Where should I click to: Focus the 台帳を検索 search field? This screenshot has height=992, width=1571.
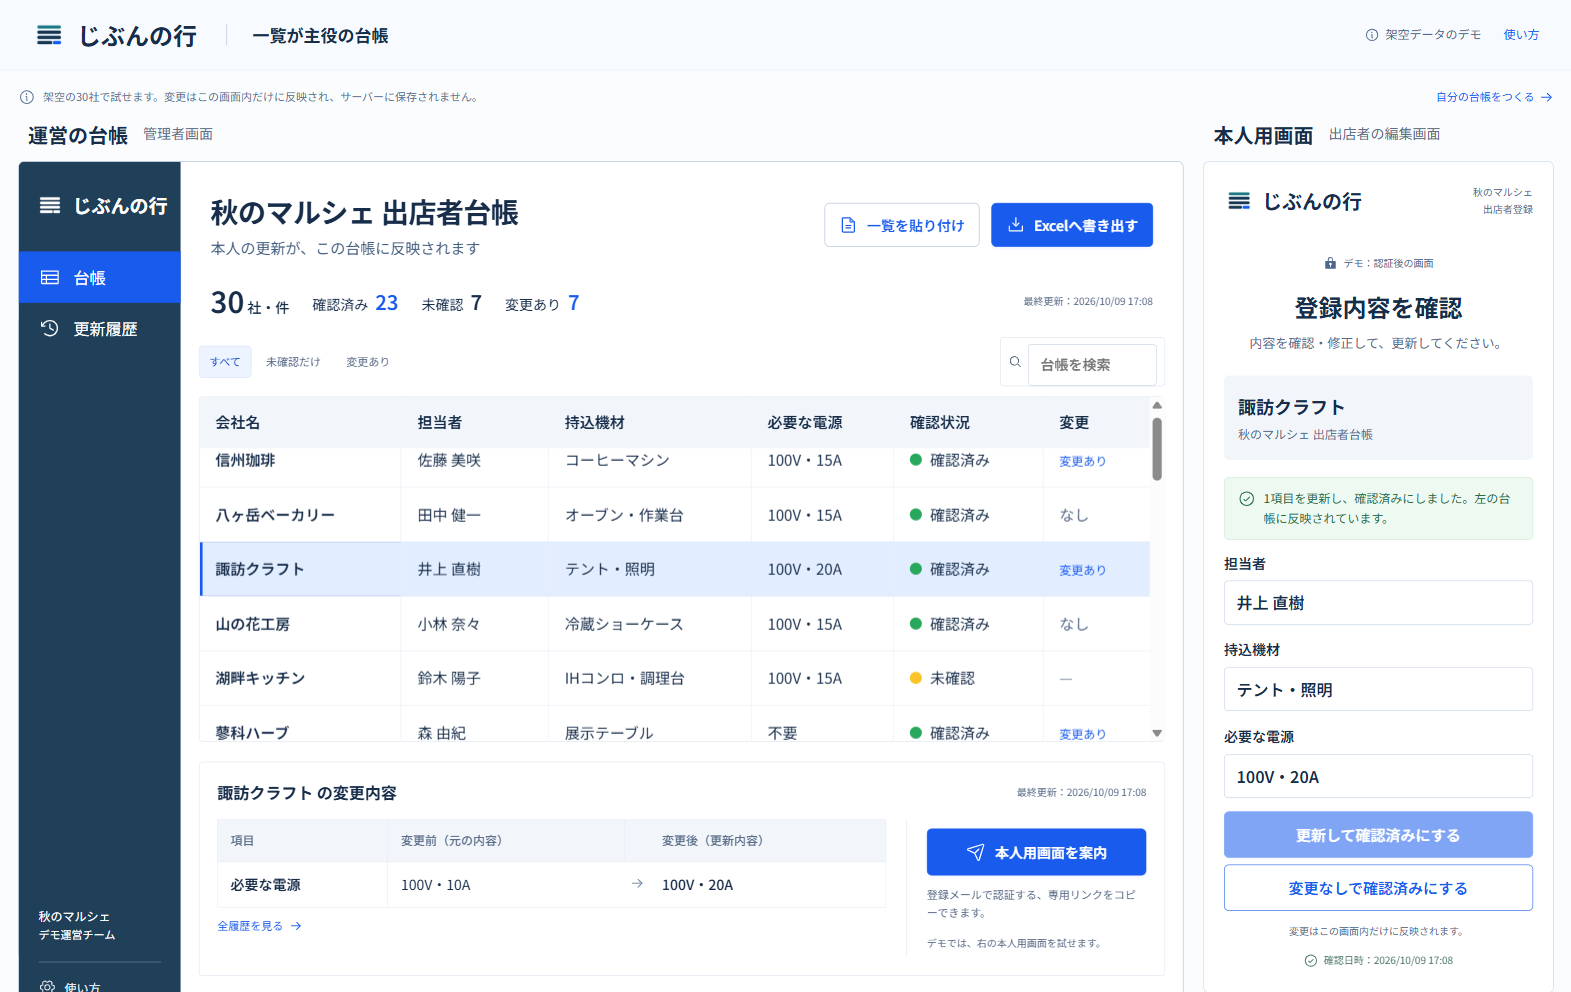point(1092,365)
